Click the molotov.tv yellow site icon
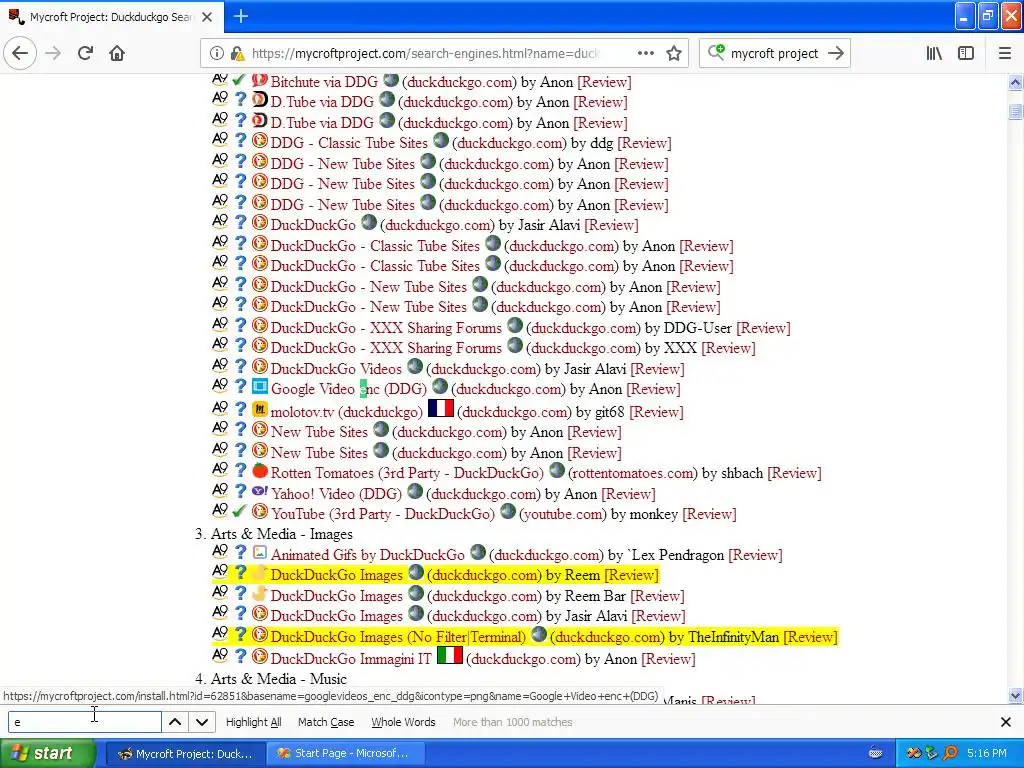 click(x=260, y=409)
